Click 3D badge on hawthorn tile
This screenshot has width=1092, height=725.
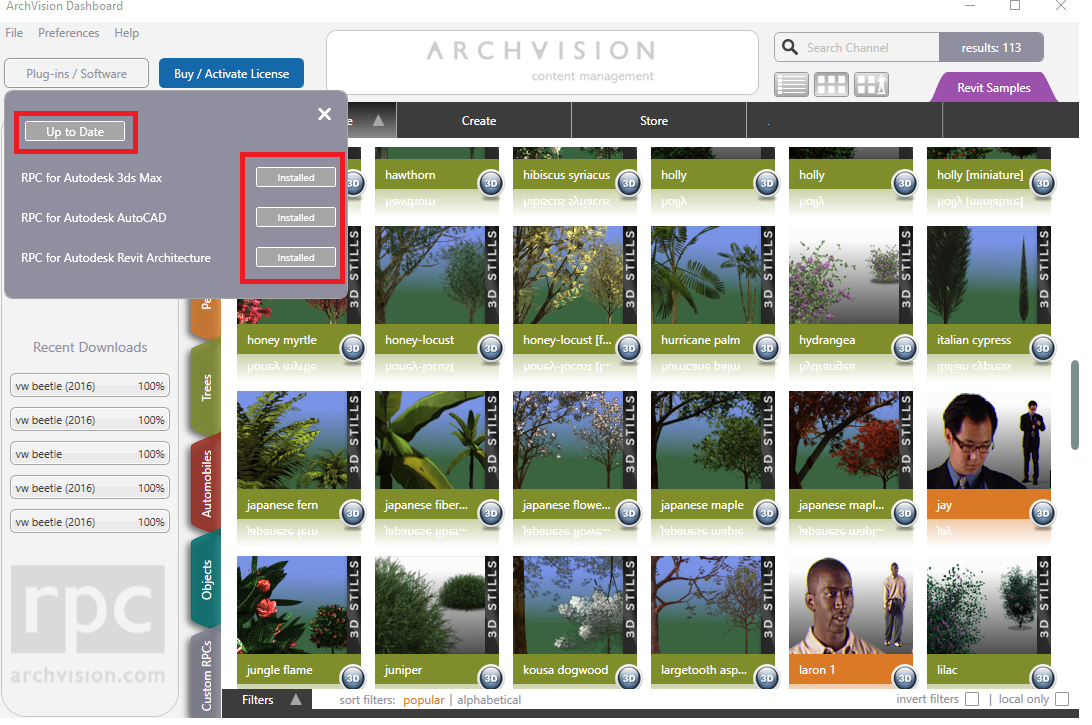(491, 184)
